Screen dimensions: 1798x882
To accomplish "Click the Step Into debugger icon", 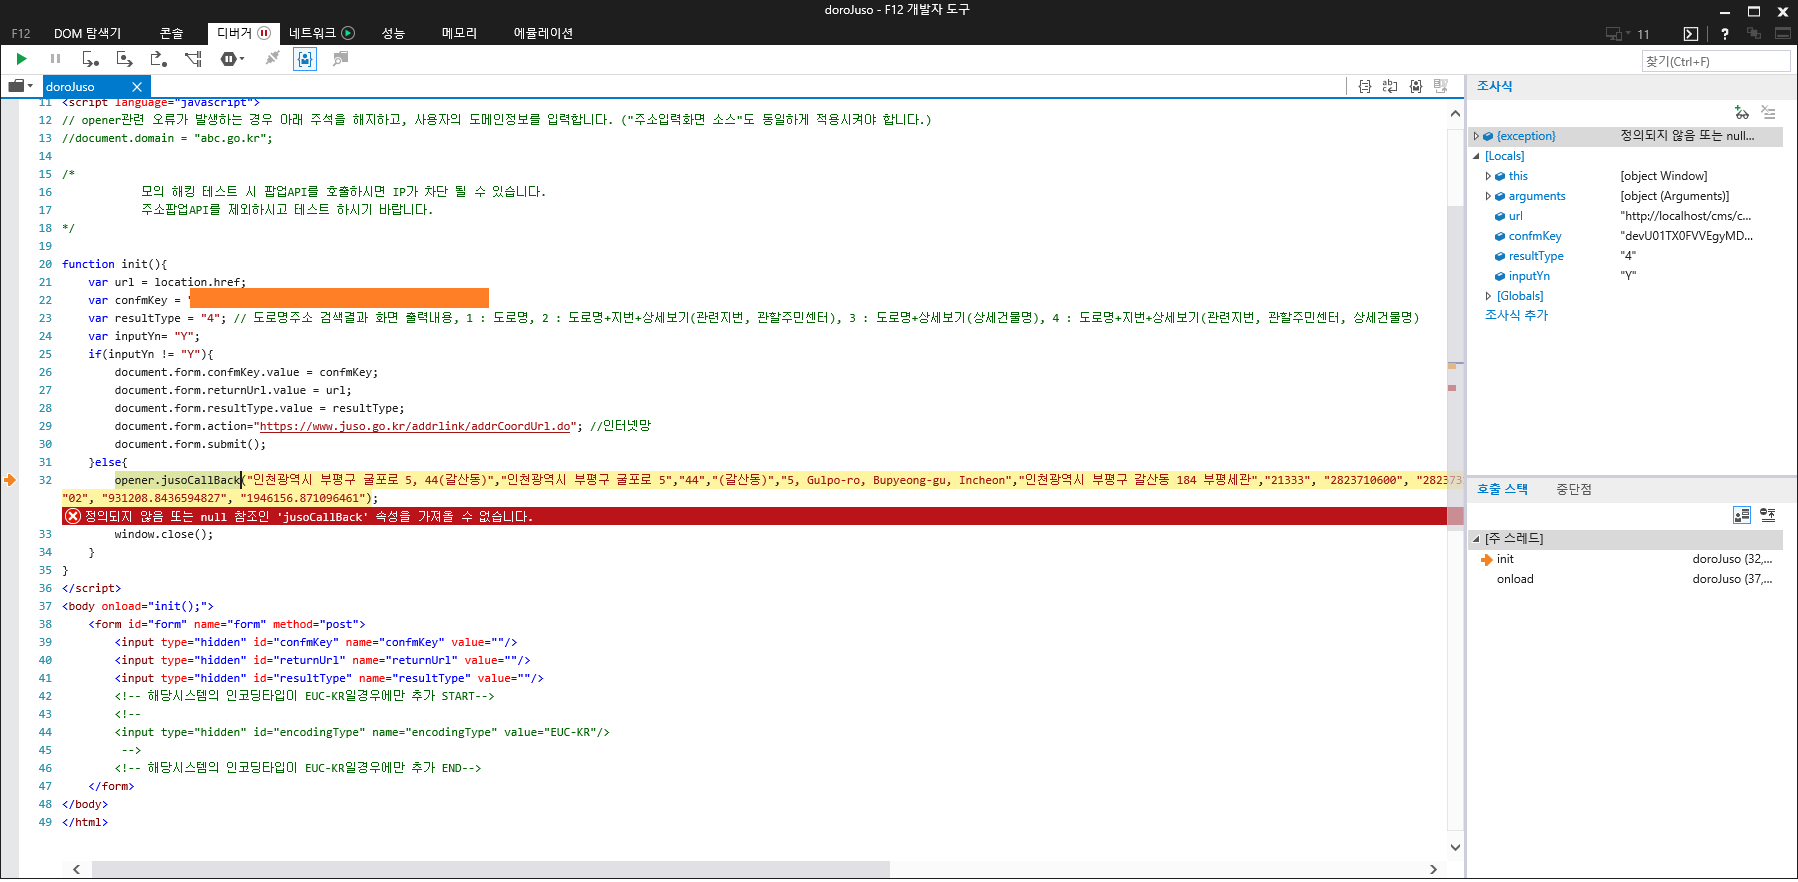I will coord(90,59).
